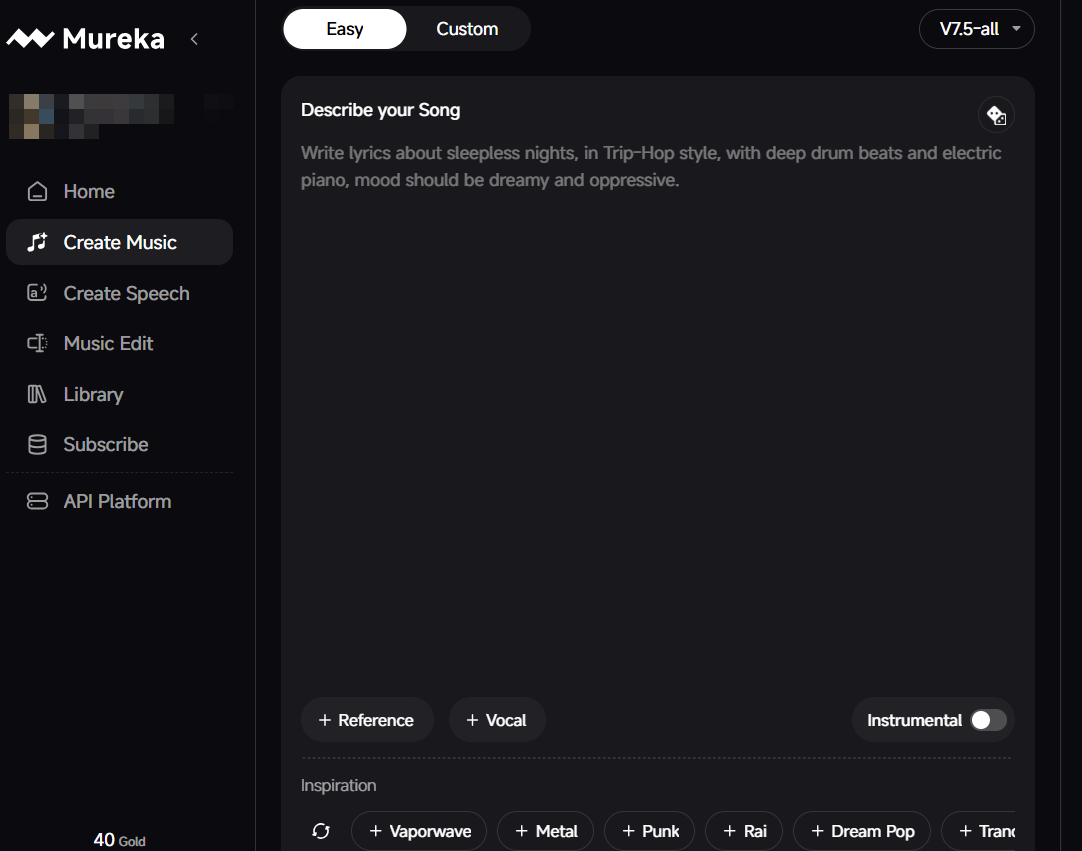Add the Punk inspiration tag
Viewport: 1082px width, 851px height.
(x=649, y=831)
